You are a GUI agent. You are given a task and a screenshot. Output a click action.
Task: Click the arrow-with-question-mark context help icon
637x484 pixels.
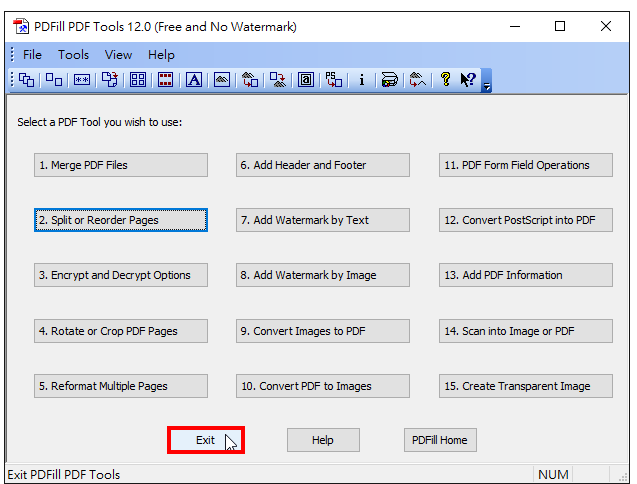pyautogui.click(x=468, y=80)
